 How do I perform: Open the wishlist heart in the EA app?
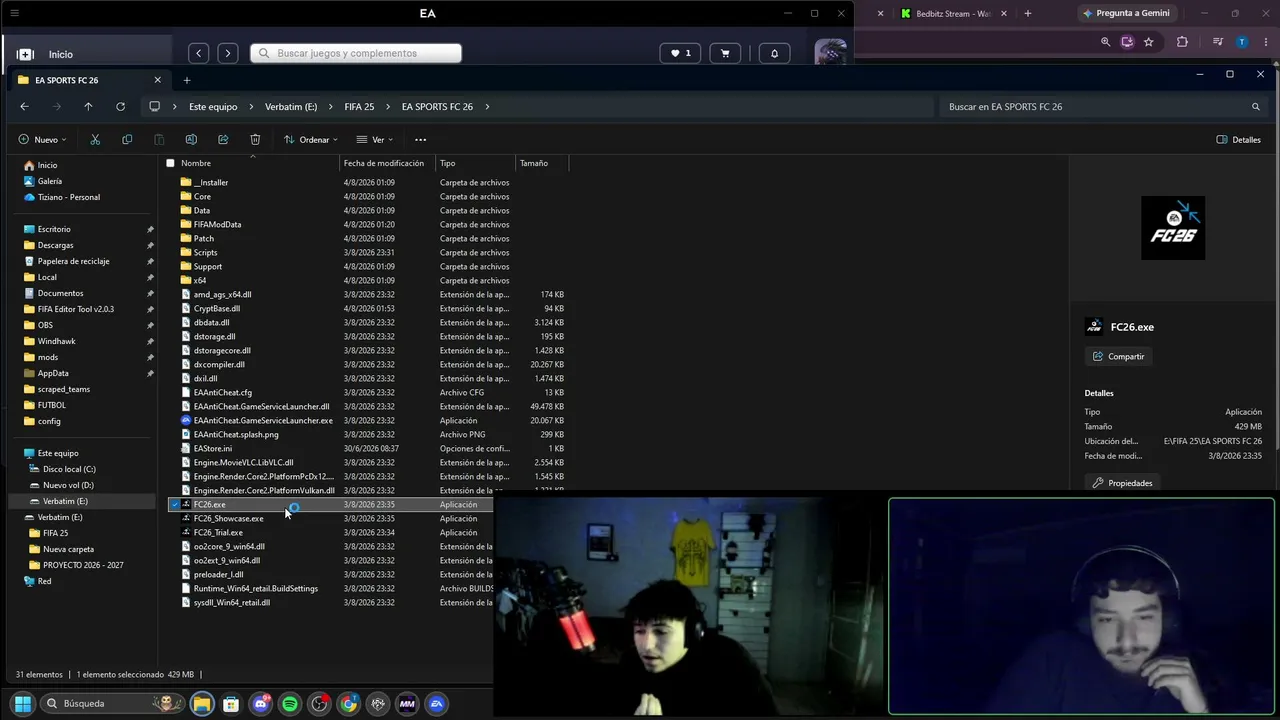pyautogui.click(x=680, y=53)
